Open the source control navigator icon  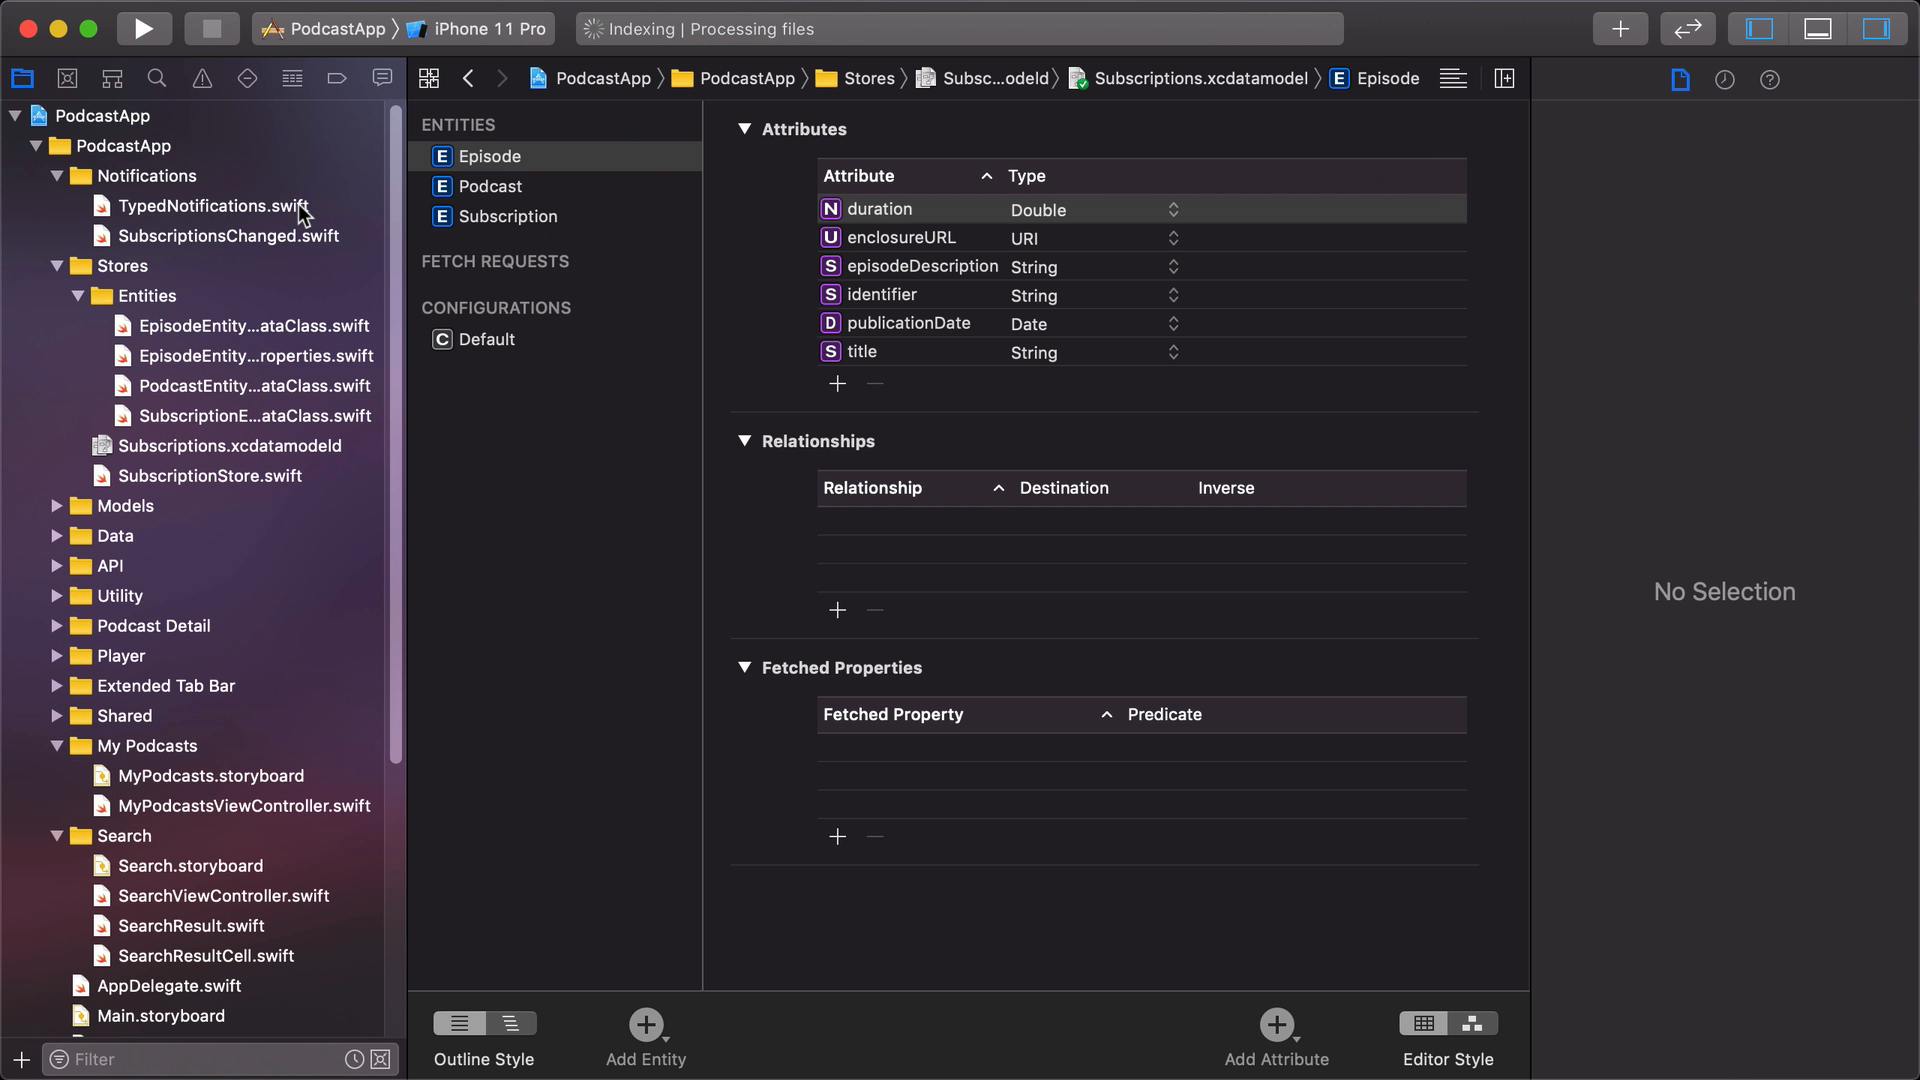tap(67, 78)
